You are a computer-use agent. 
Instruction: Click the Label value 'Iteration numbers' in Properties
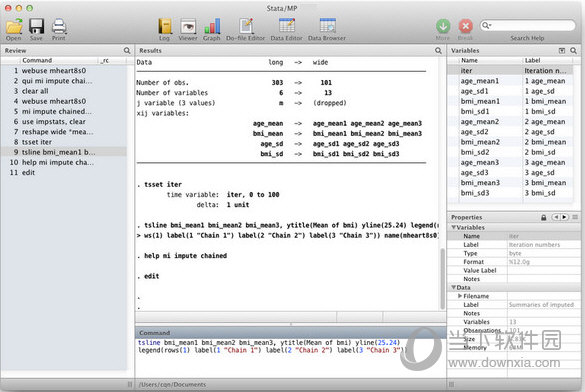coord(534,245)
